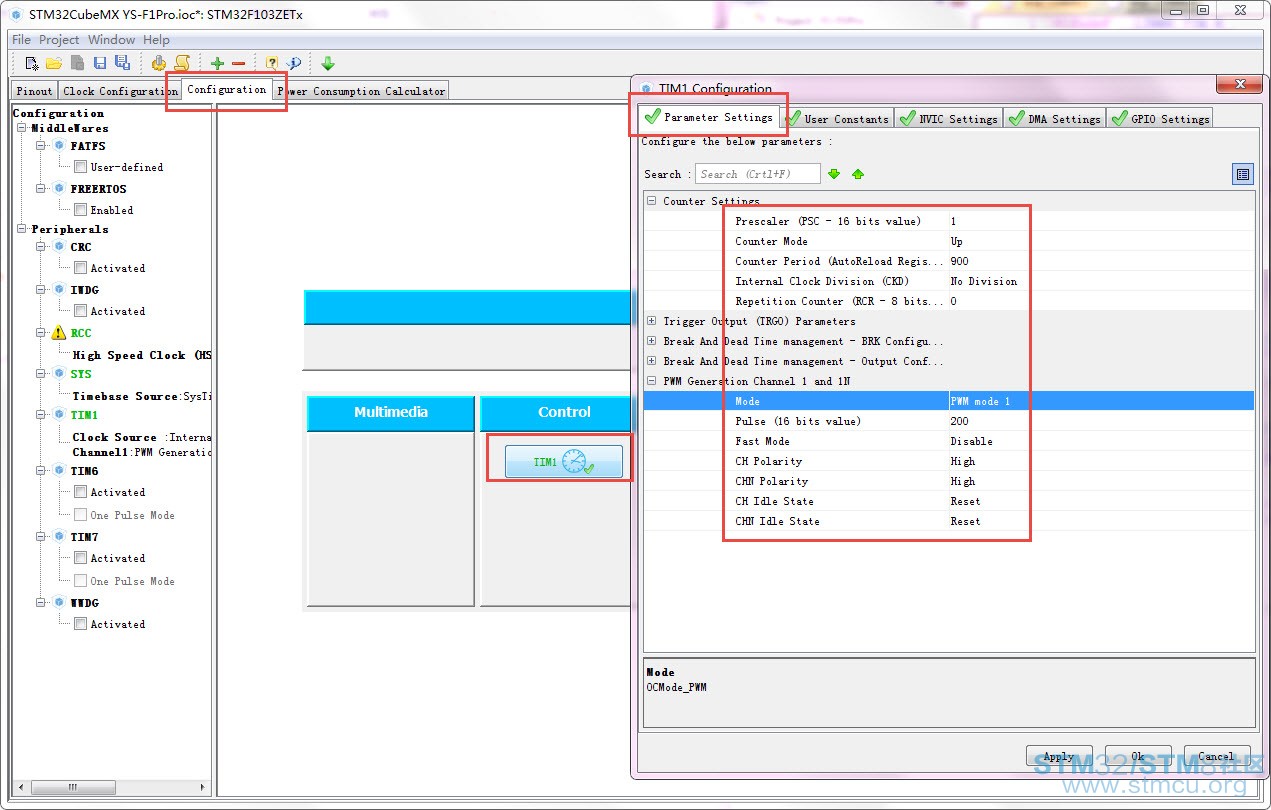Image resolution: width=1271 pixels, height=810 pixels.
Task: Toggle the parameter table view icon
Action: 1242,174
